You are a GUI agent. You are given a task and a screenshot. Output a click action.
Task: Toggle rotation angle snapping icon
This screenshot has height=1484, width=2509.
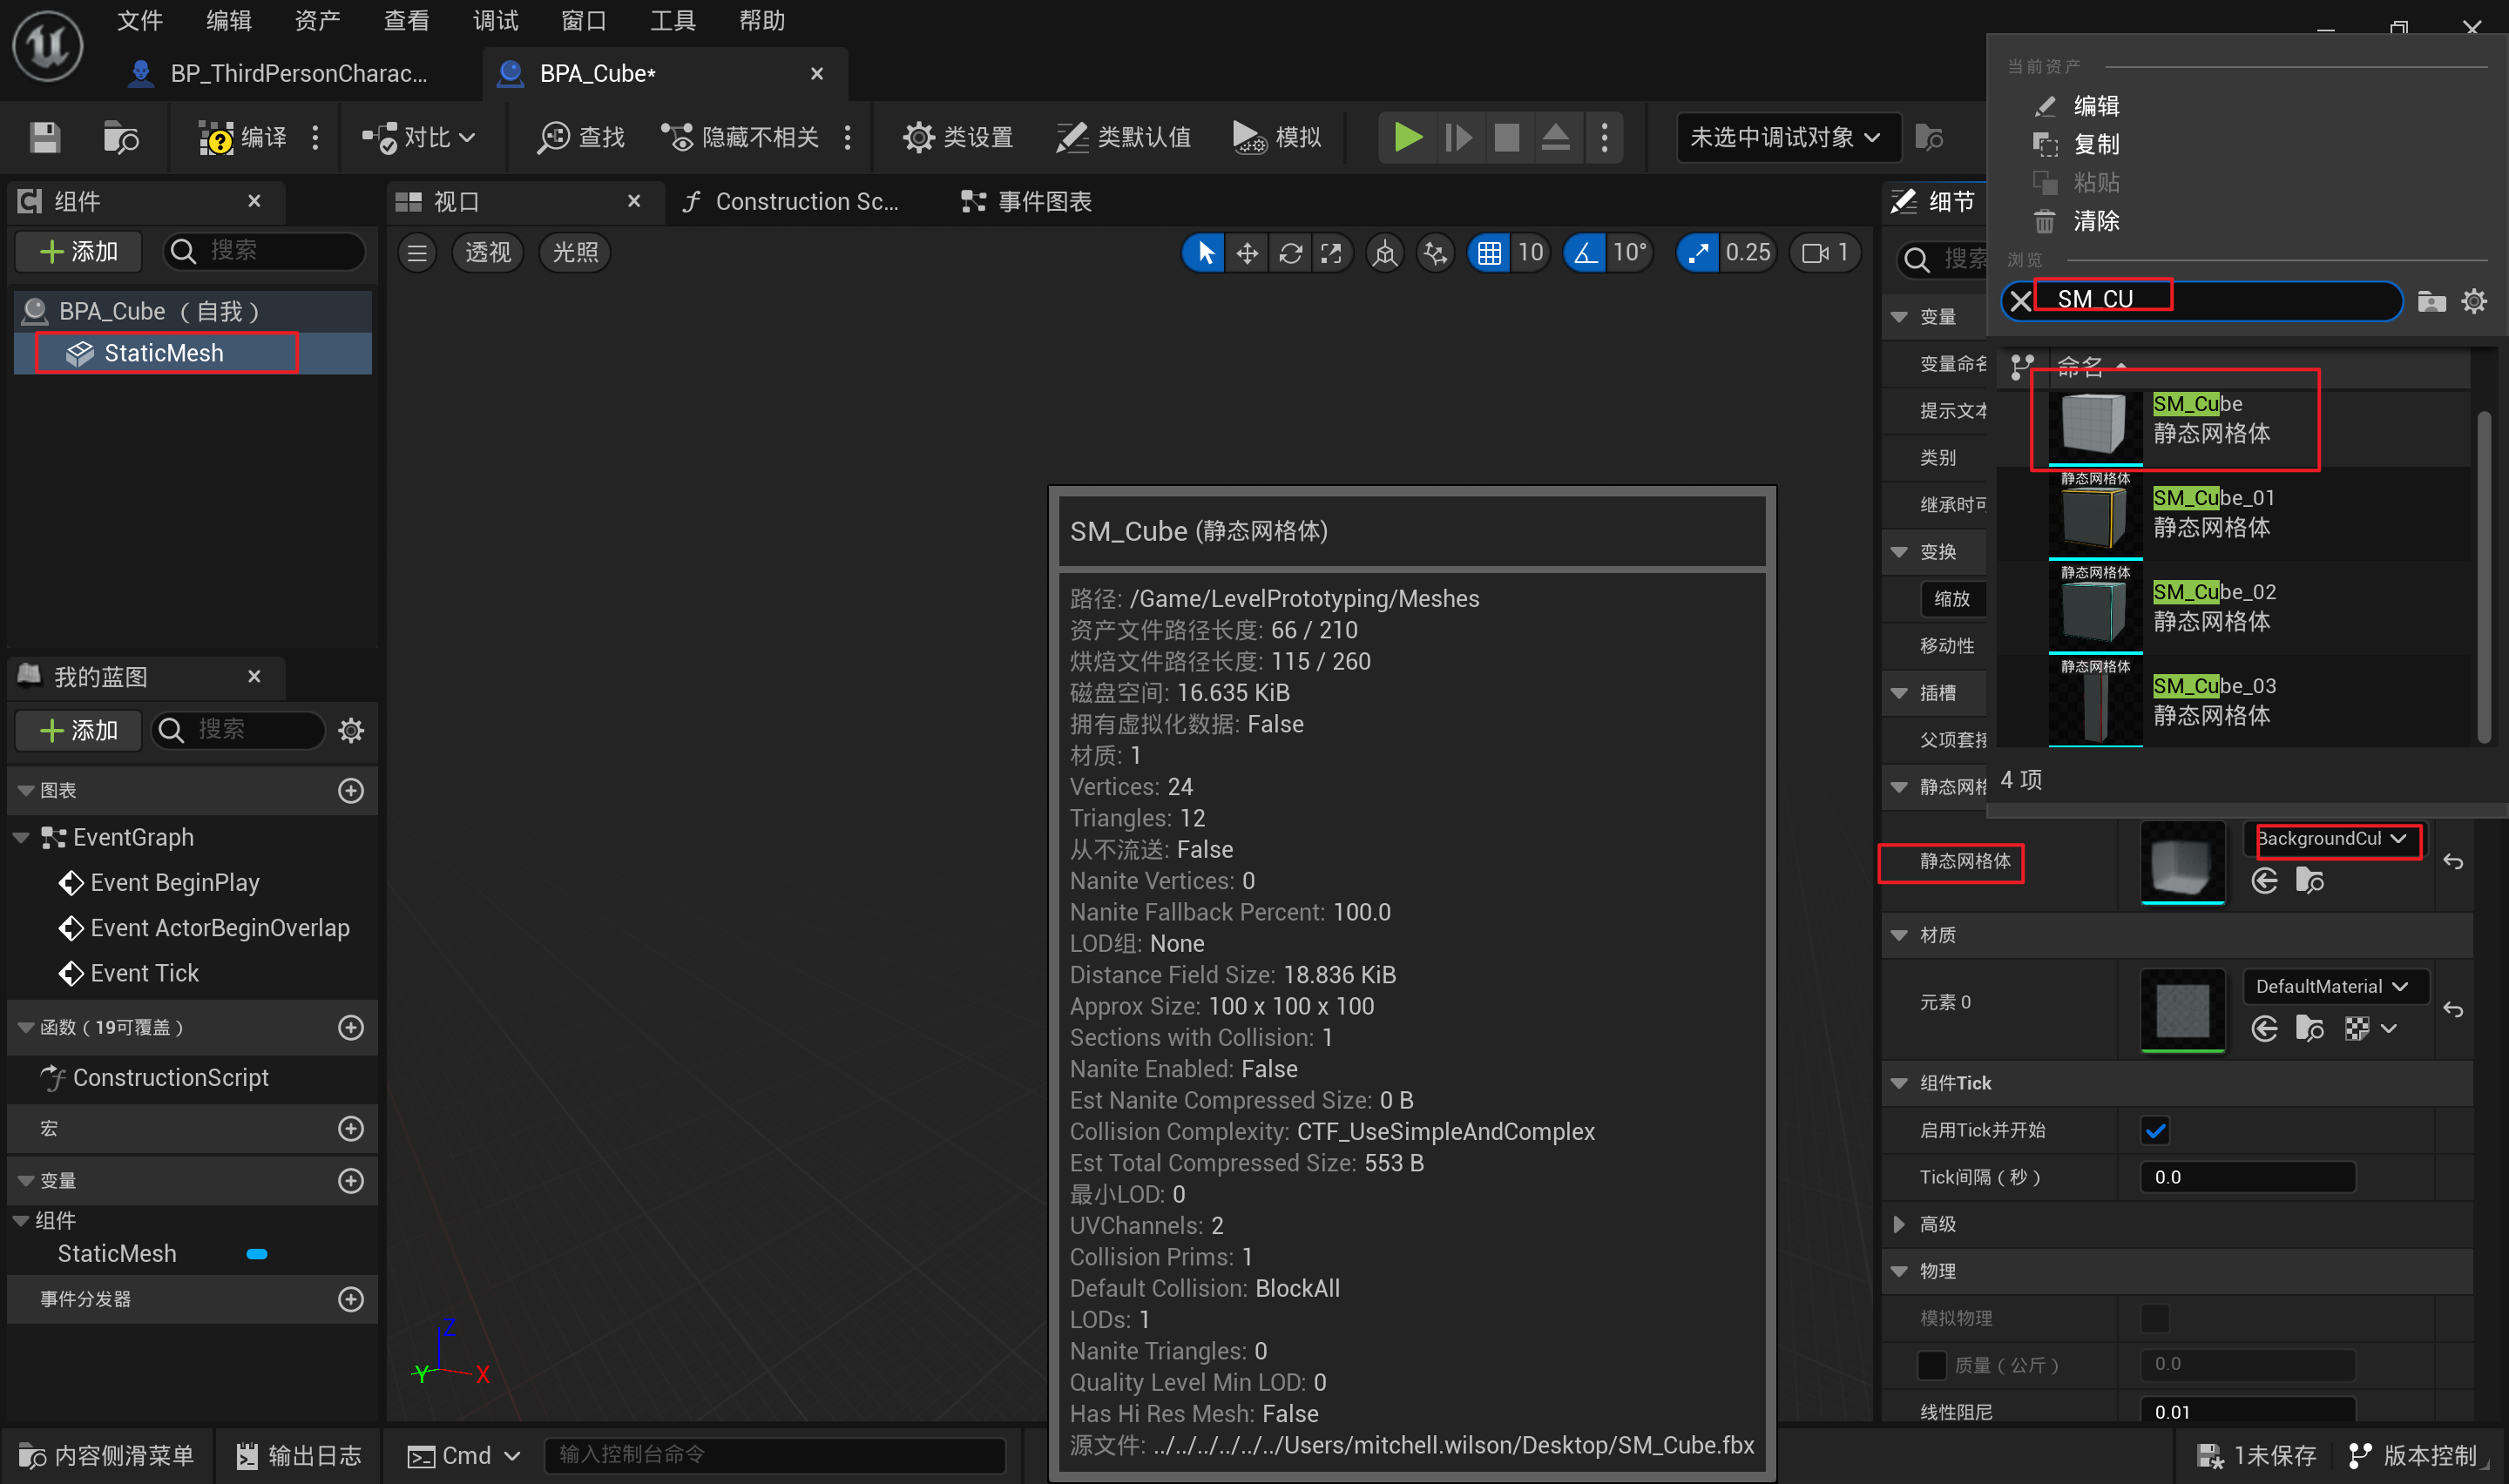coord(1585,253)
